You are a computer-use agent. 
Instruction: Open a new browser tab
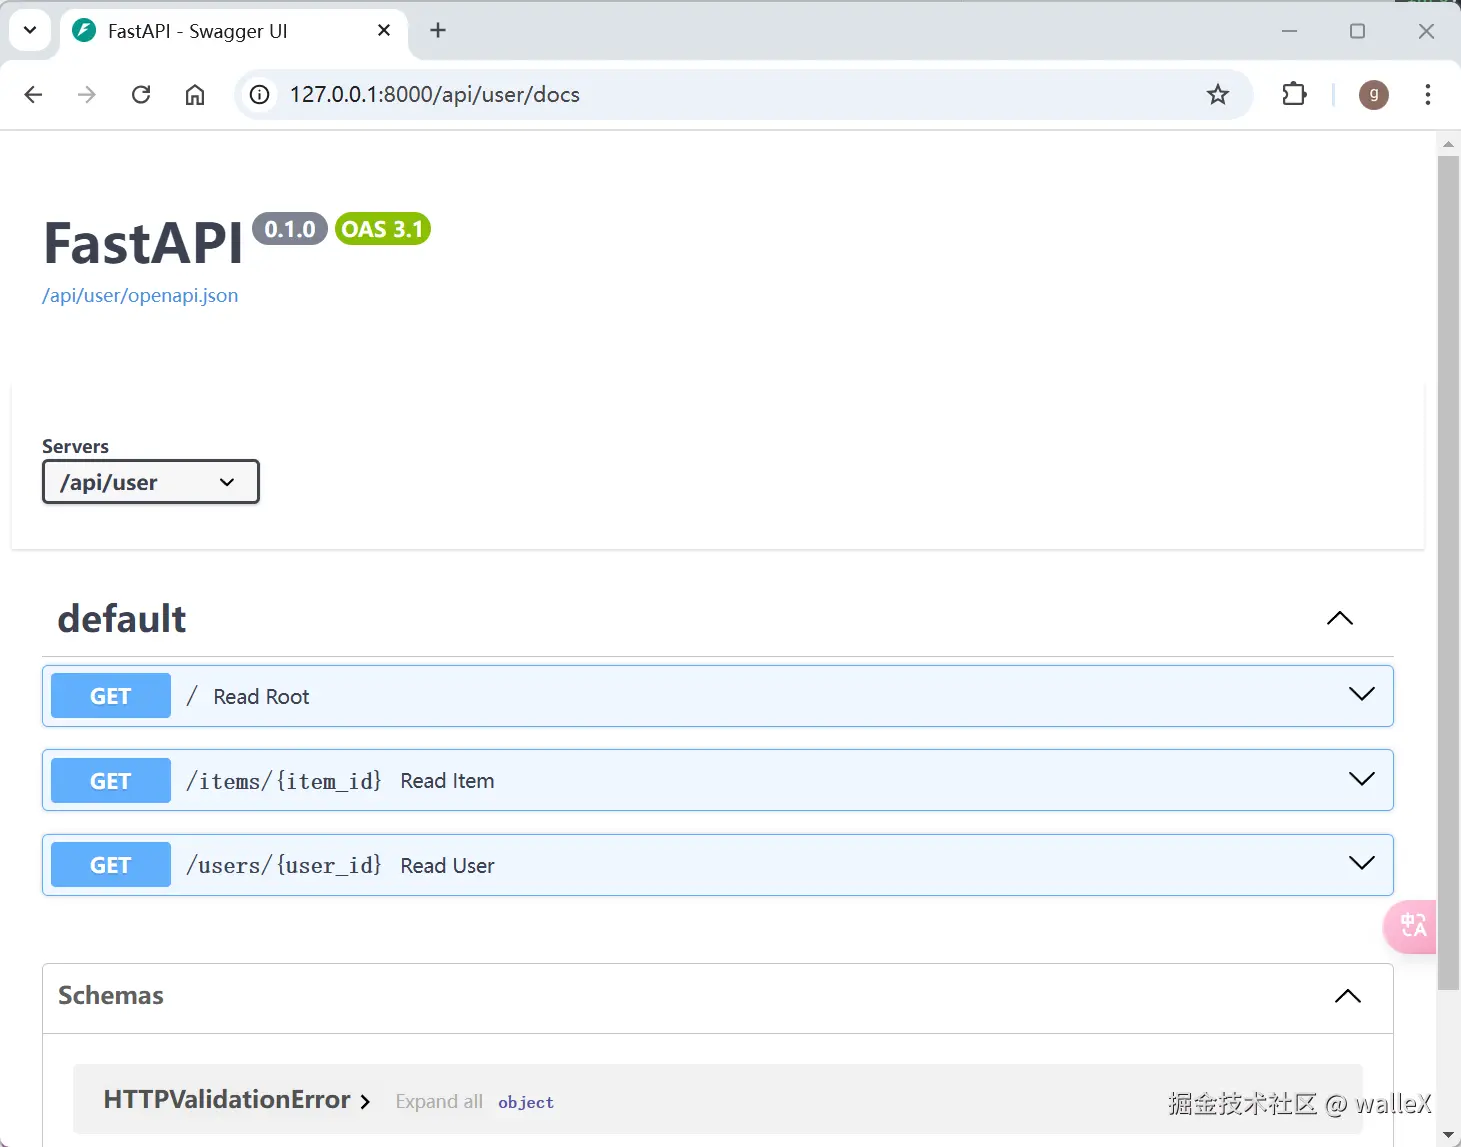[x=438, y=31]
